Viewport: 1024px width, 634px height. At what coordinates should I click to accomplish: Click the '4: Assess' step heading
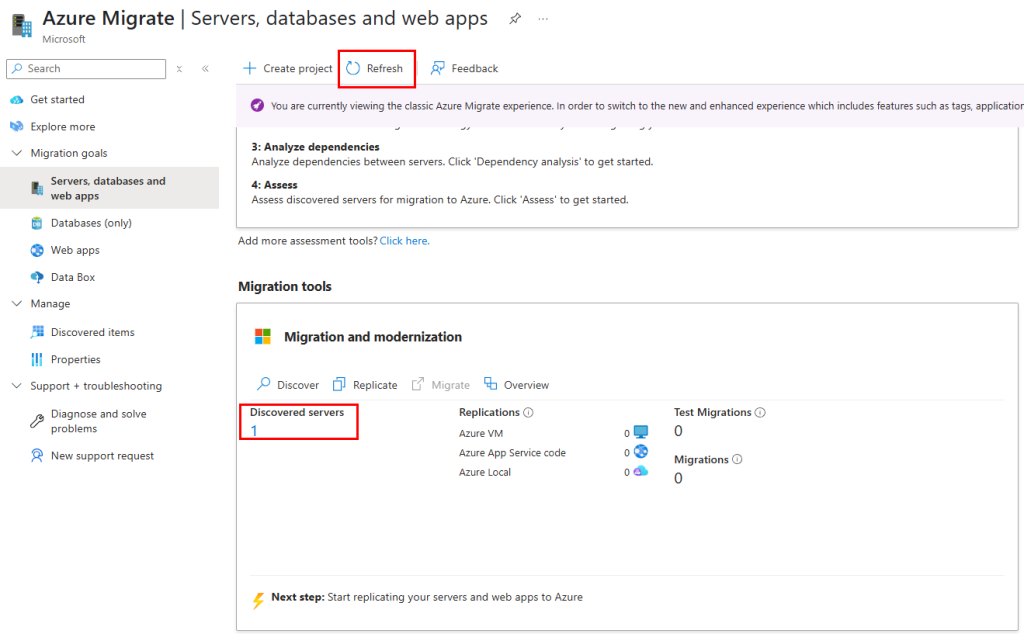274,185
